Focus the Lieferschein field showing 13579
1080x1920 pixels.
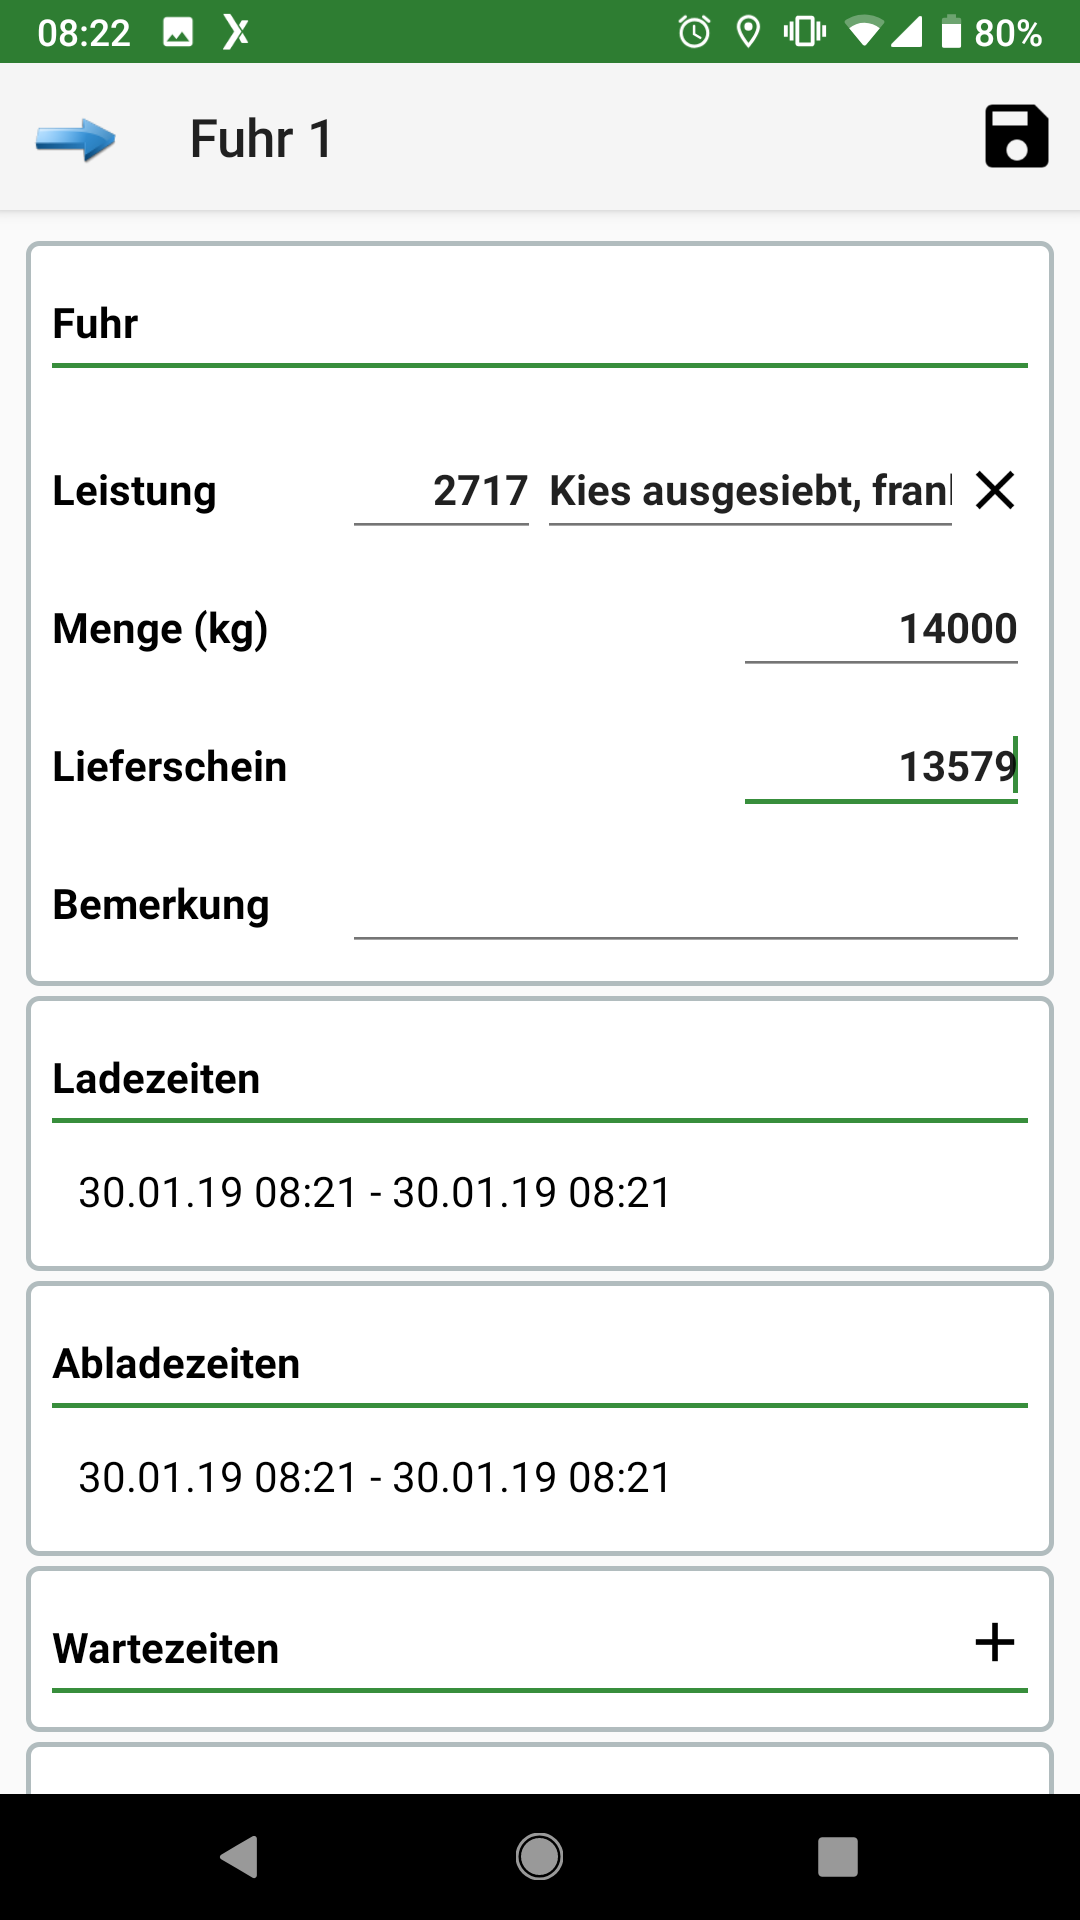pos(881,767)
